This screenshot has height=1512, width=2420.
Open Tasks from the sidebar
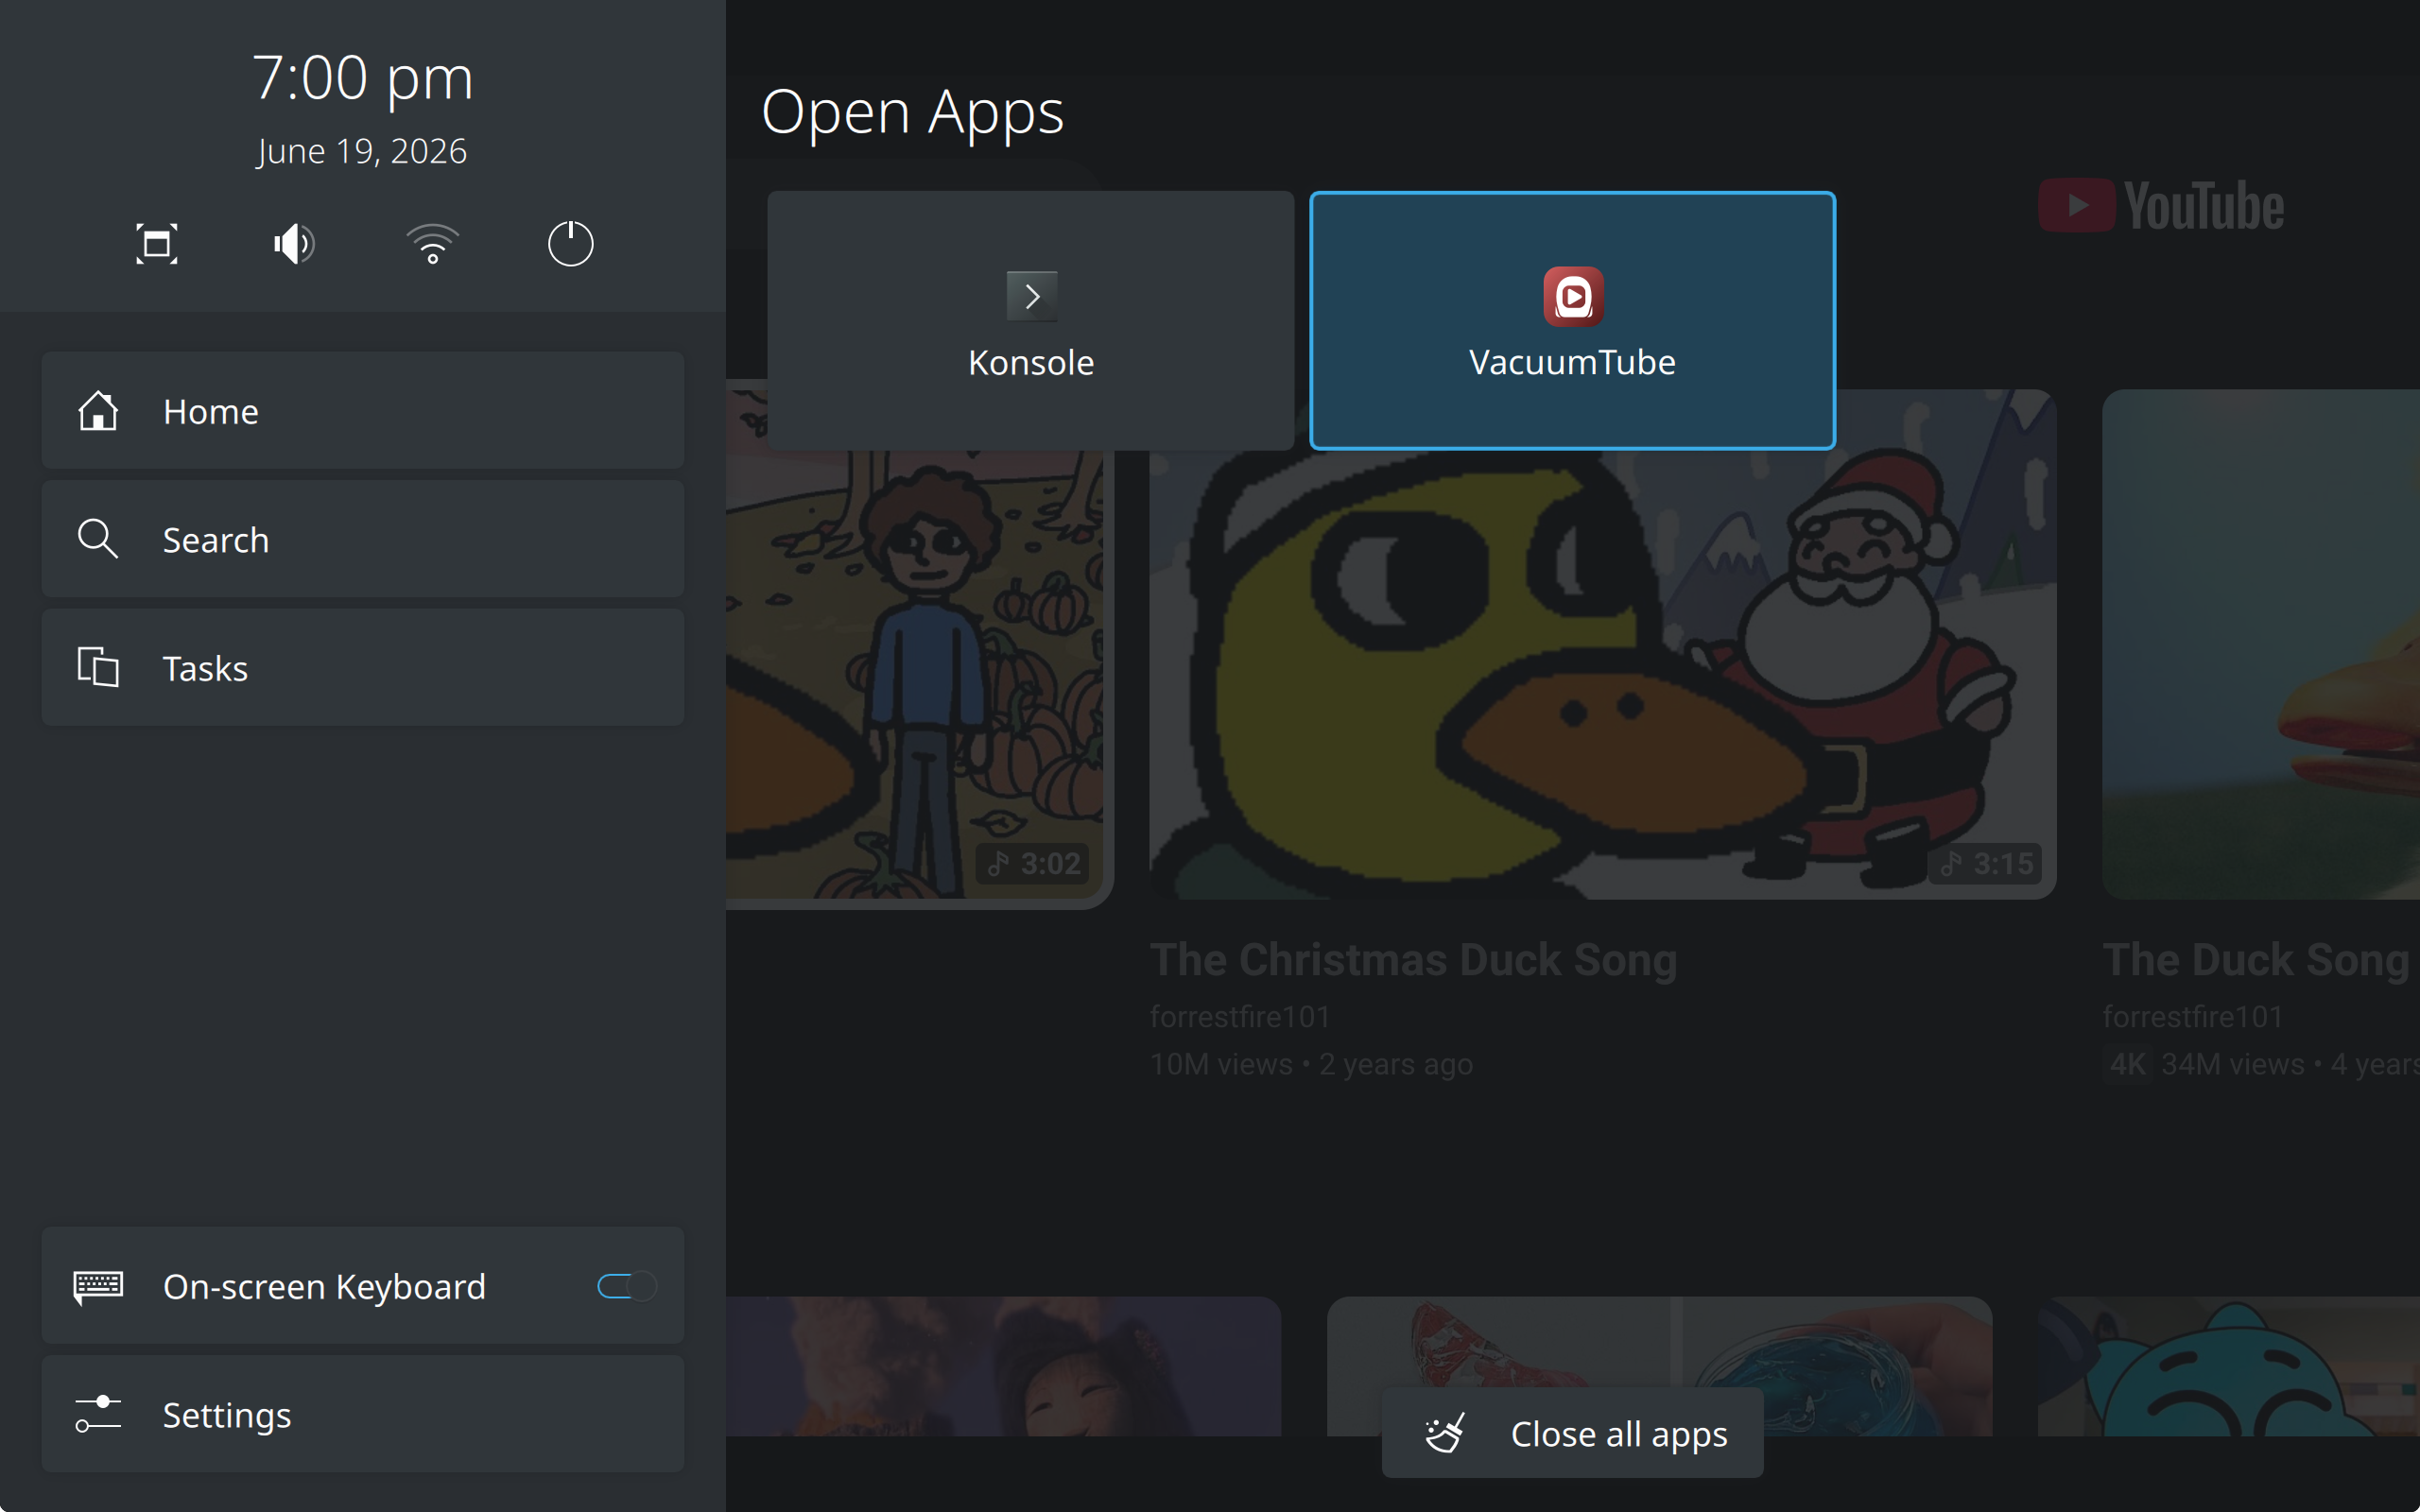[363, 667]
